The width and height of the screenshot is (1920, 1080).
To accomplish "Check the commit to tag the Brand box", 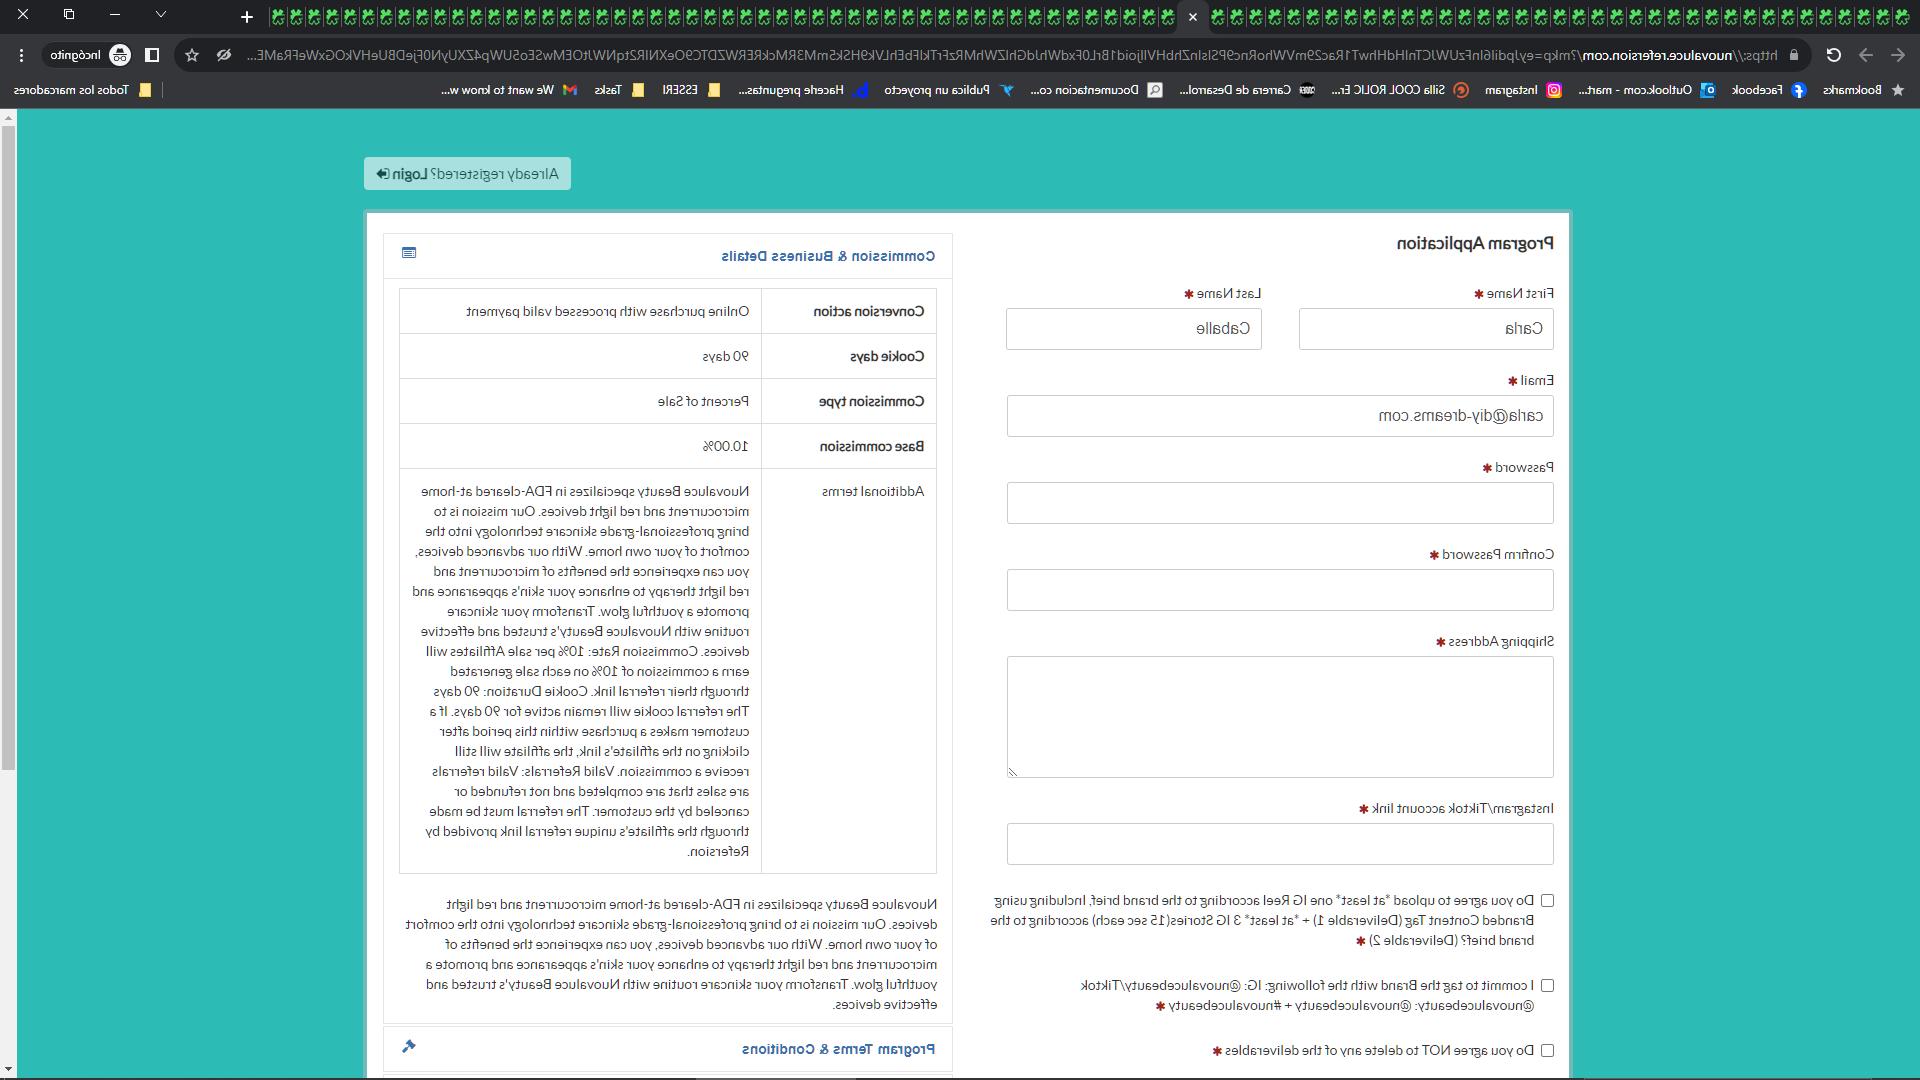I will pyautogui.click(x=1547, y=986).
